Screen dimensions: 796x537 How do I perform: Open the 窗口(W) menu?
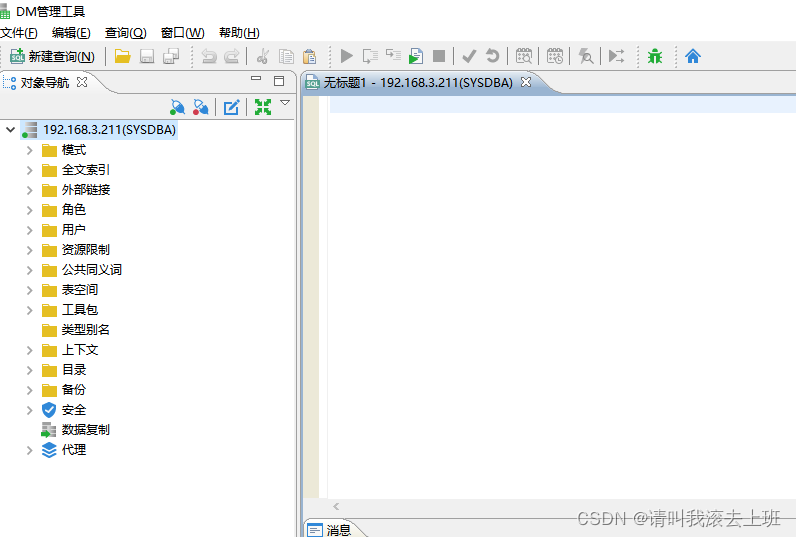pyautogui.click(x=182, y=33)
